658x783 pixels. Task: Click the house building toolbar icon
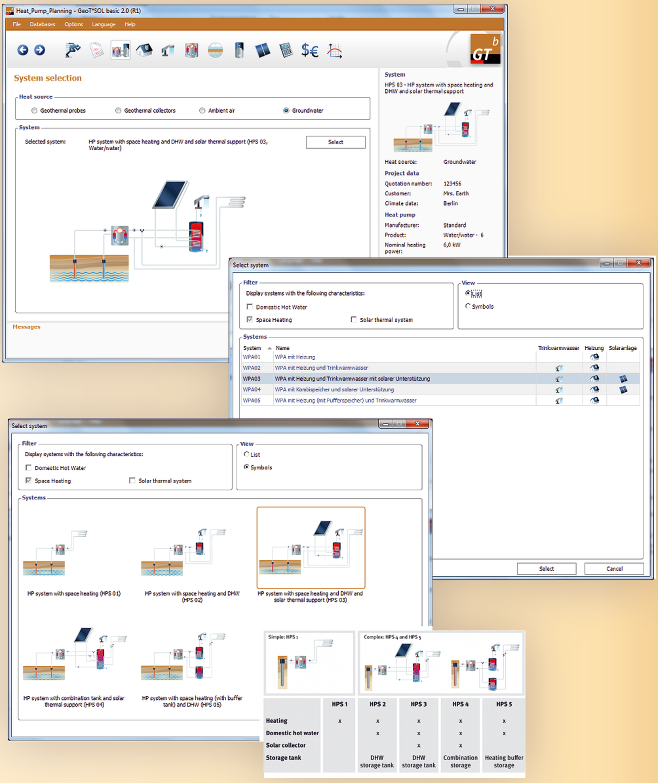[x=143, y=50]
